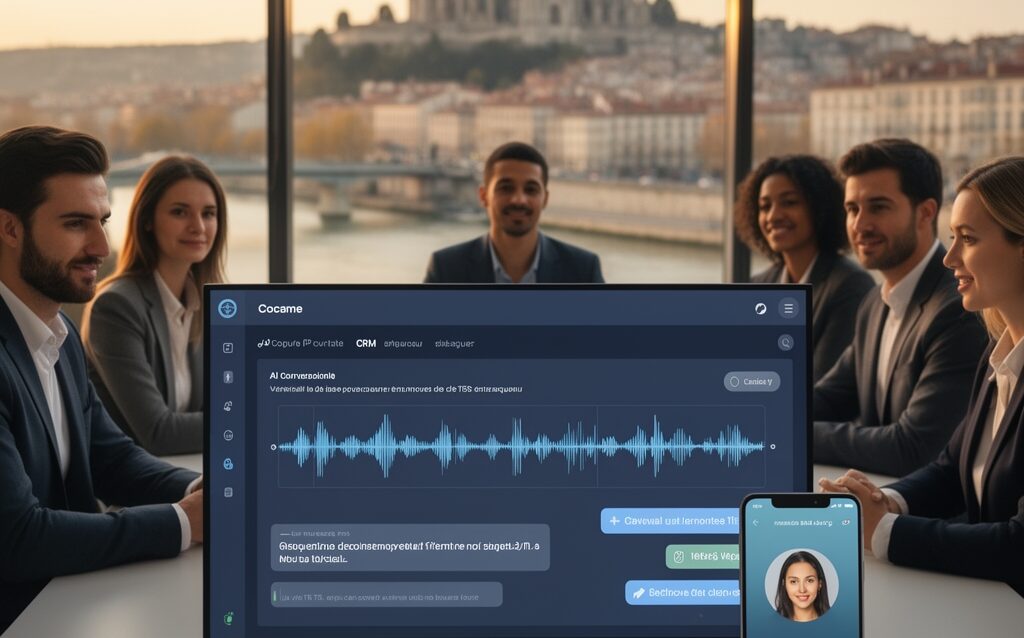Click the document icon in the sidebar
This screenshot has height=638, width=1024.
228,492
